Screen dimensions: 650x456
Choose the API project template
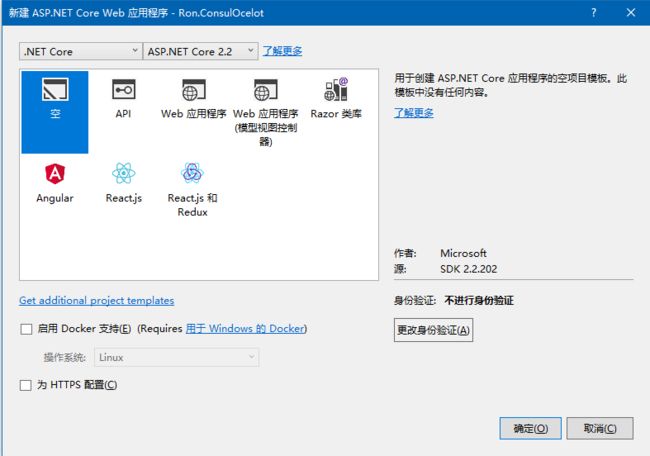coord(123,99)
